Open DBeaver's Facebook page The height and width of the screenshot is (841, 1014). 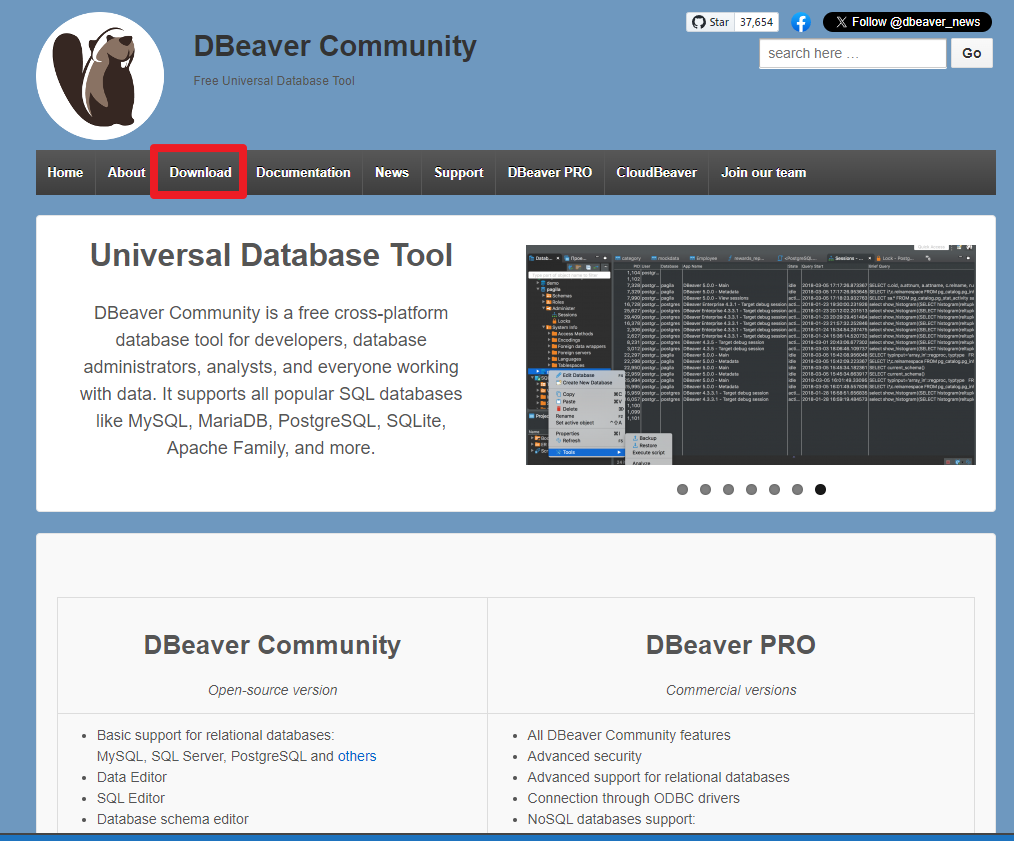801,22
